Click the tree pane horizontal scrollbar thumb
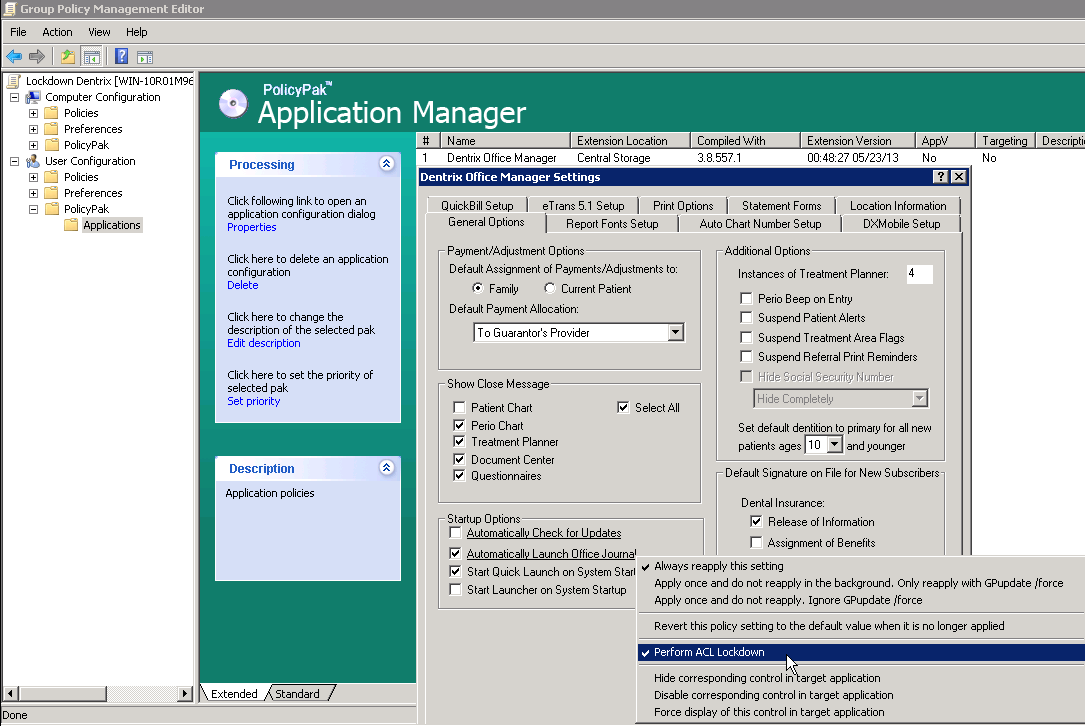This screenshot has width=1085, height=726. click(63, 693)
